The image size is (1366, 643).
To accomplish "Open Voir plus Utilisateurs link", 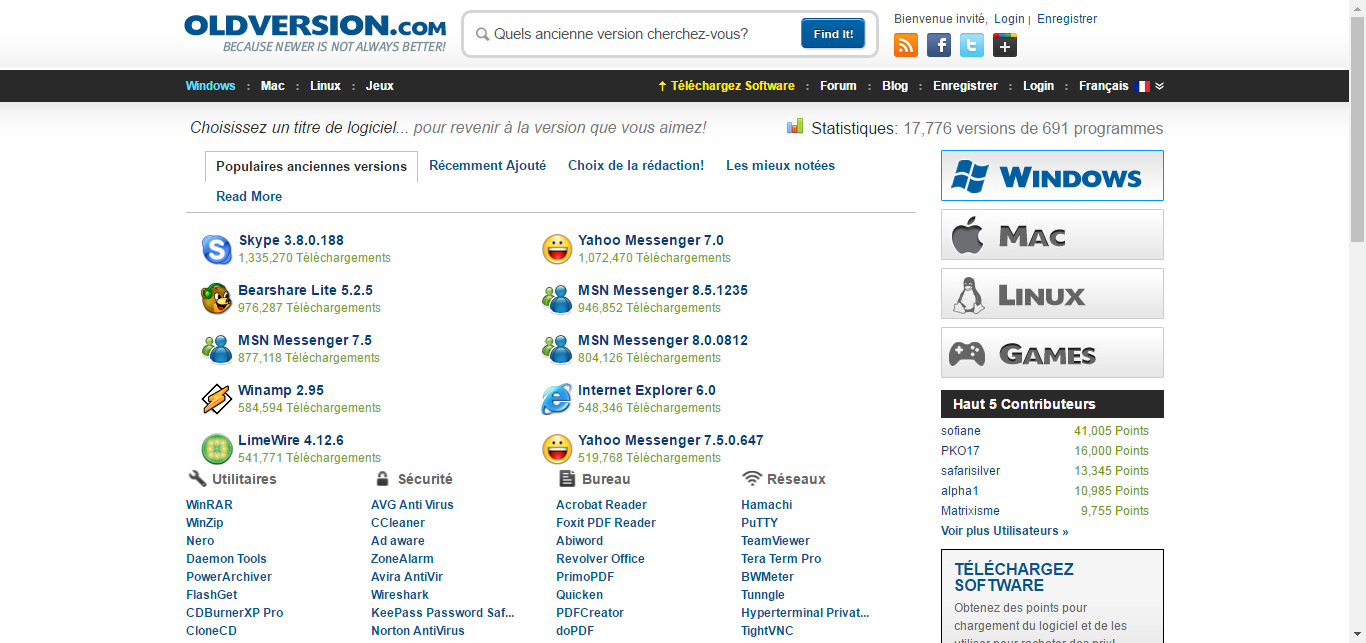I will pos(1004,531).
